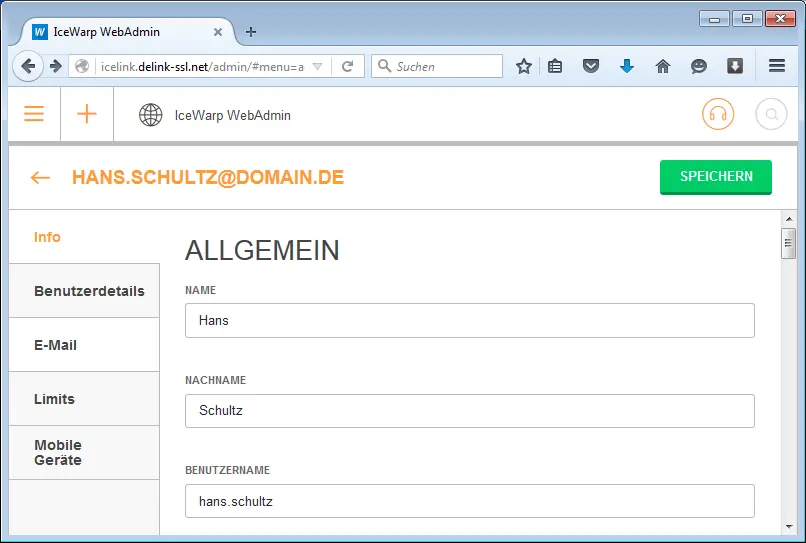806x543 pixels.
Task: Click the Name field containing Hans
Action: [x=470, y=320]
